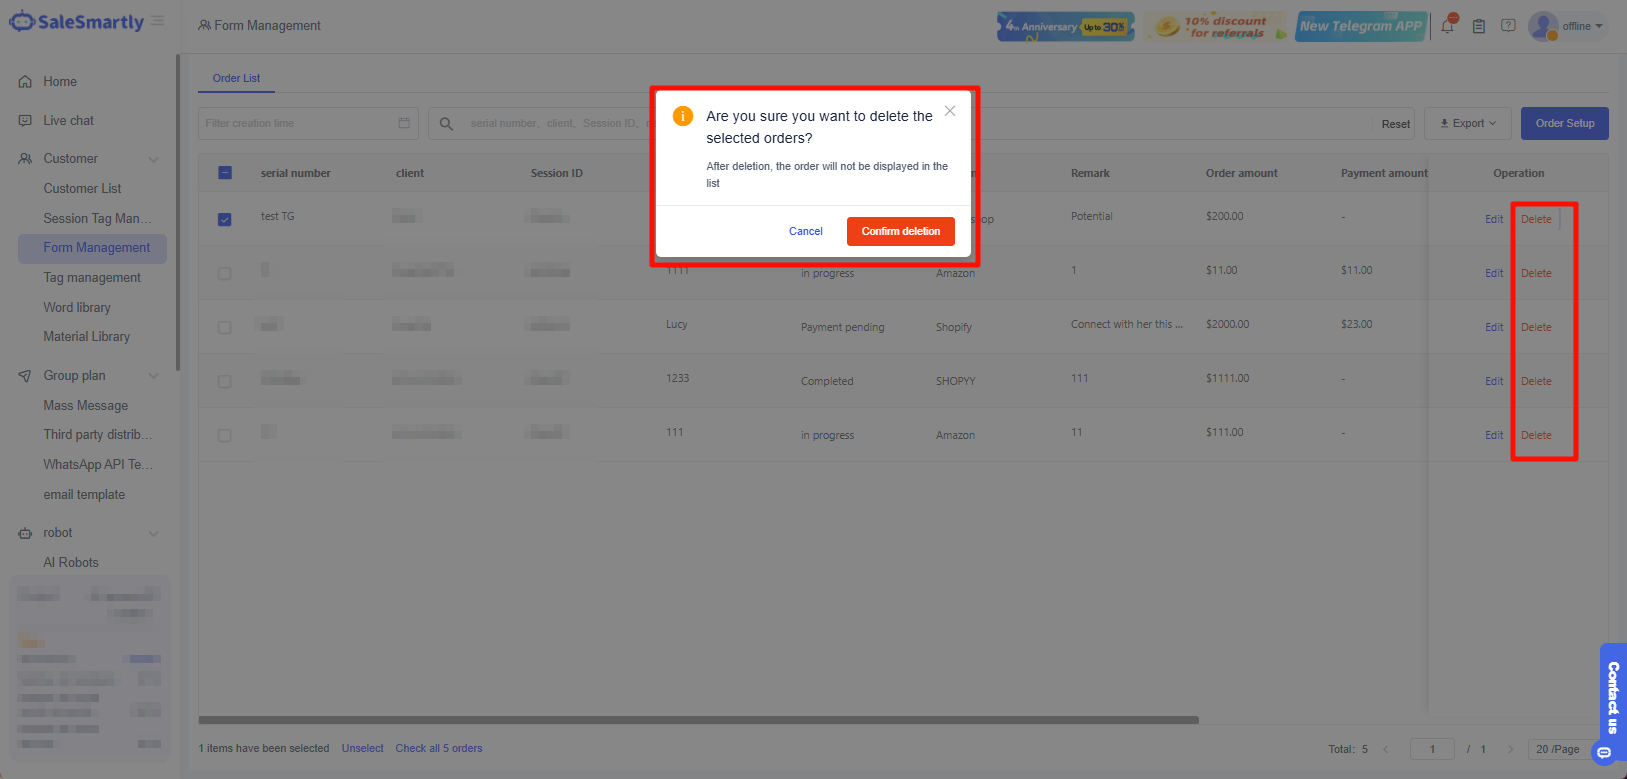Check the checkbox for $111.00 order row
Screen dimensions: 1627x779
pyautogui.click(x=225, y=435)
